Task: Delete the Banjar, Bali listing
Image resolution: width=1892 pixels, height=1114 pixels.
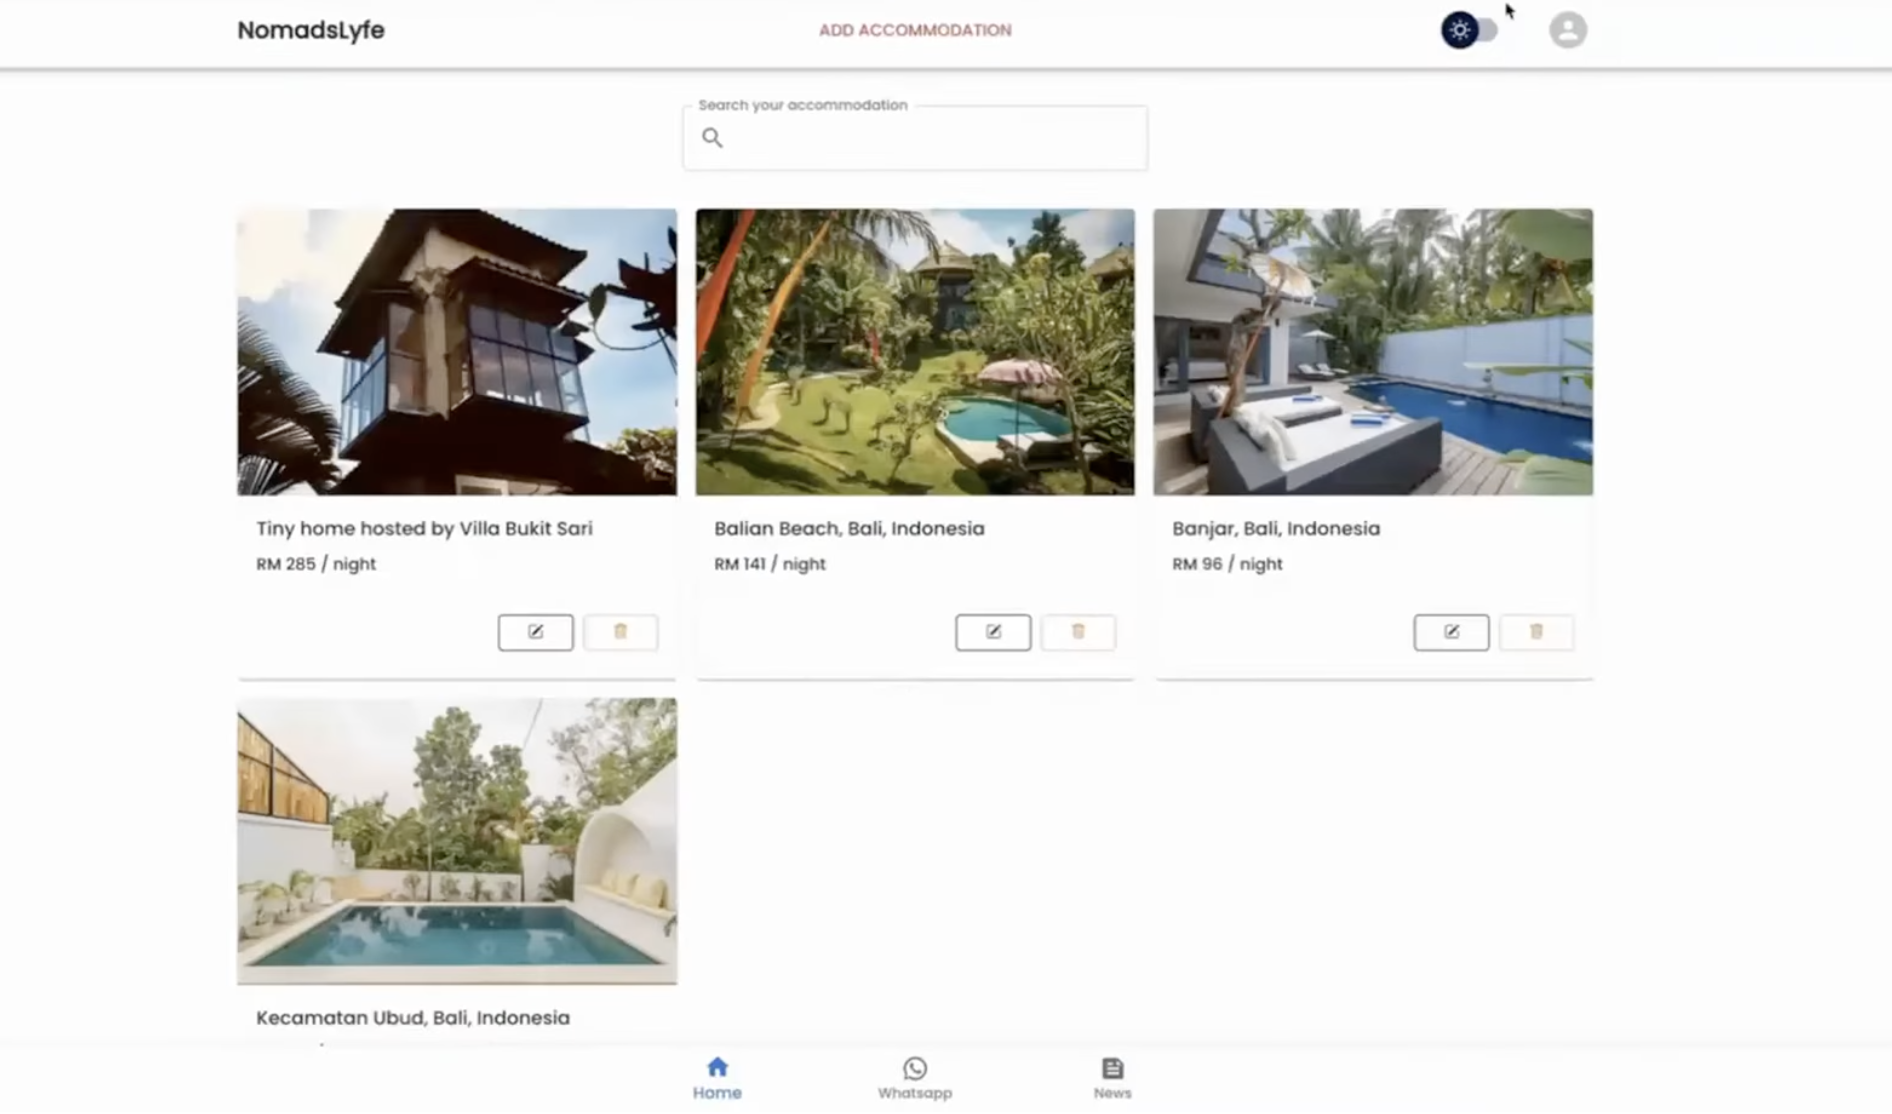Action: pos(1536,632)
